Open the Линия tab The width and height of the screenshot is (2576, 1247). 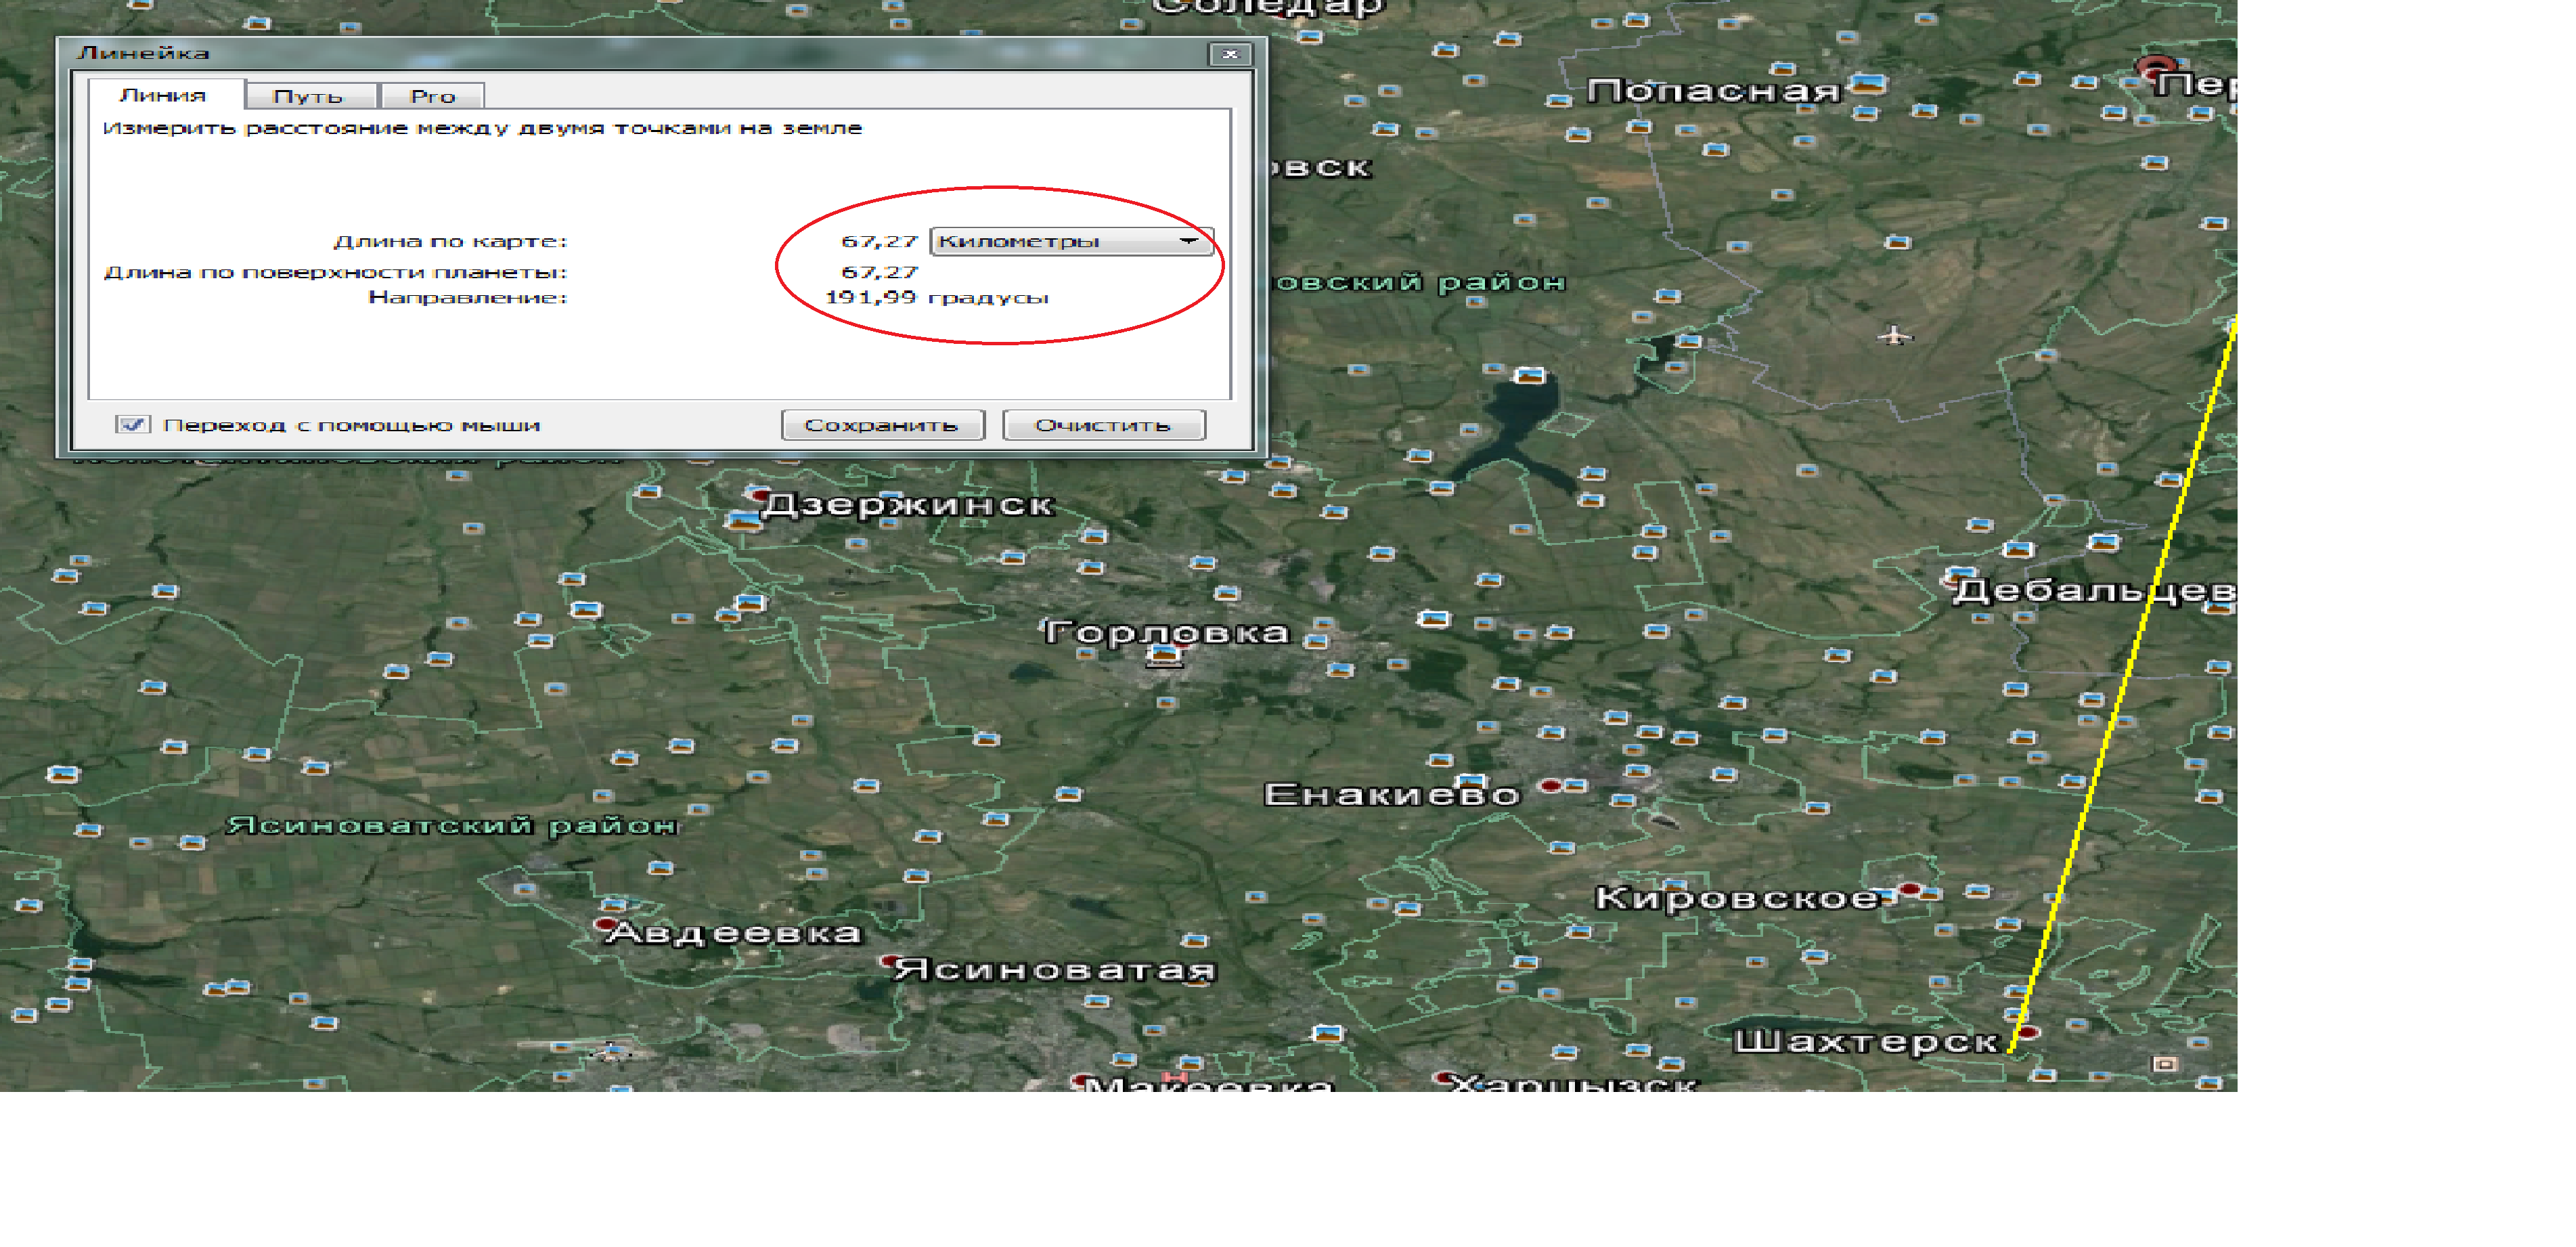(x=163, y=95)
